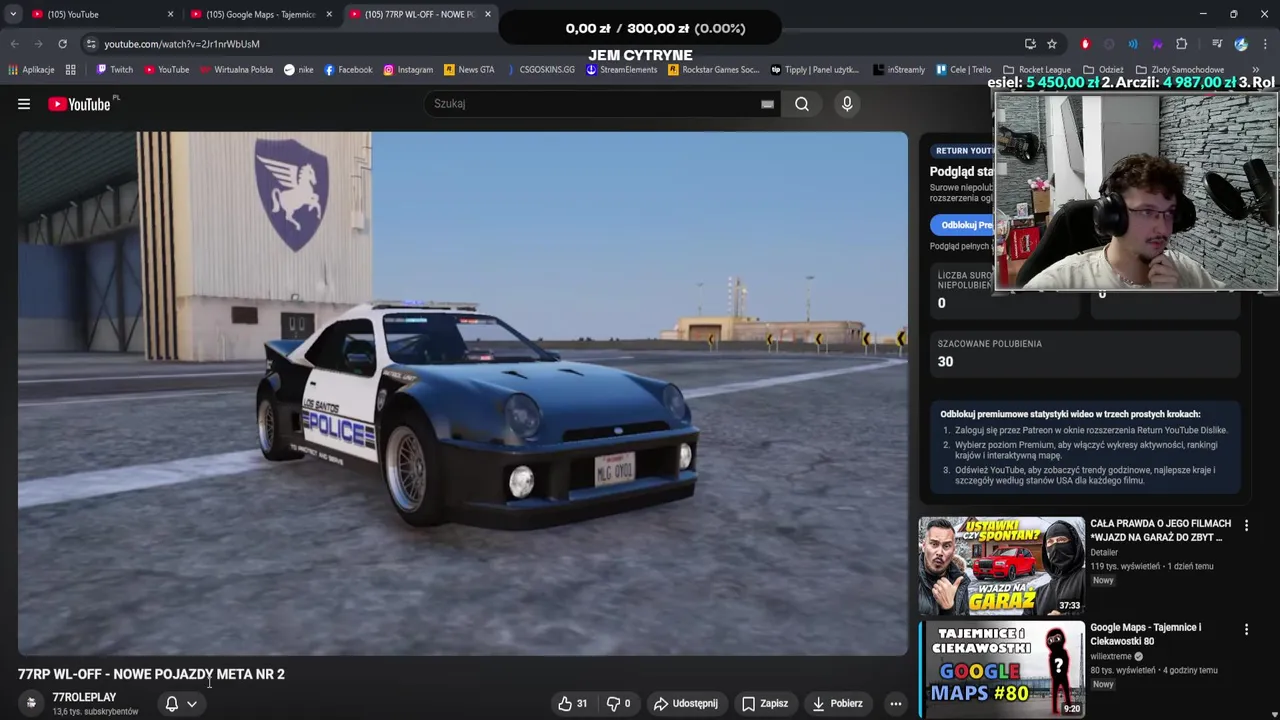1280x720 pixels.
Task: Open Wirtualna Polska bookmark
Action: 236,70
